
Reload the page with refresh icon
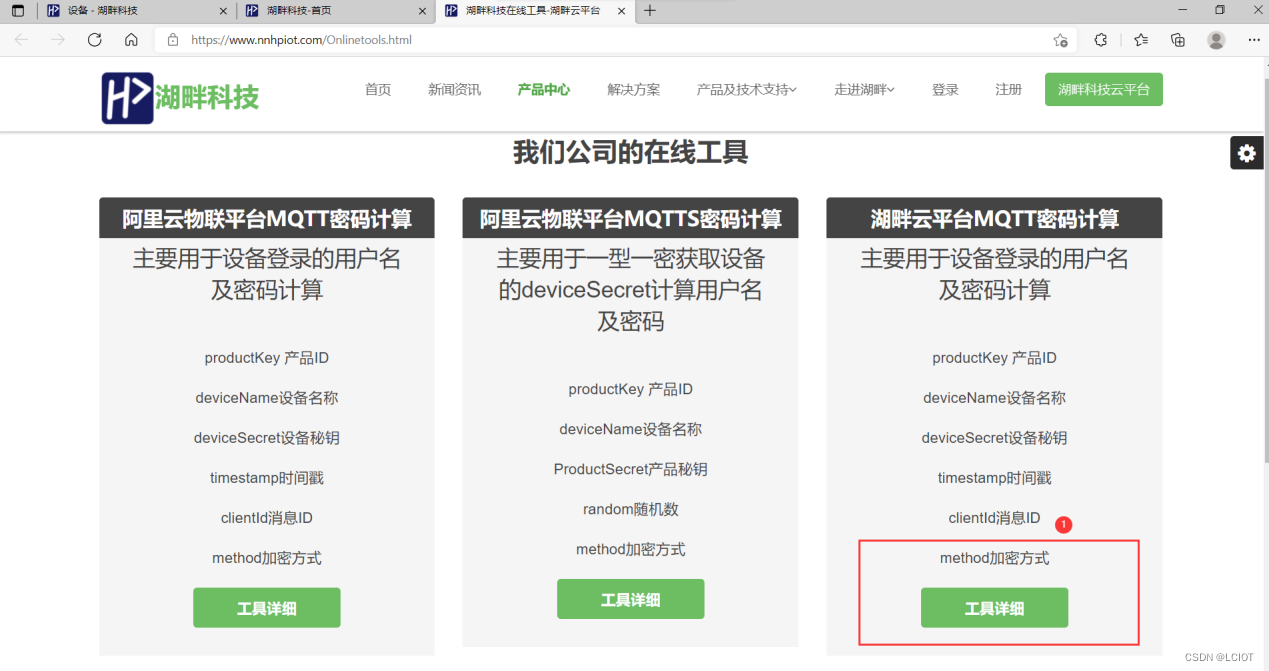(95, 40)
